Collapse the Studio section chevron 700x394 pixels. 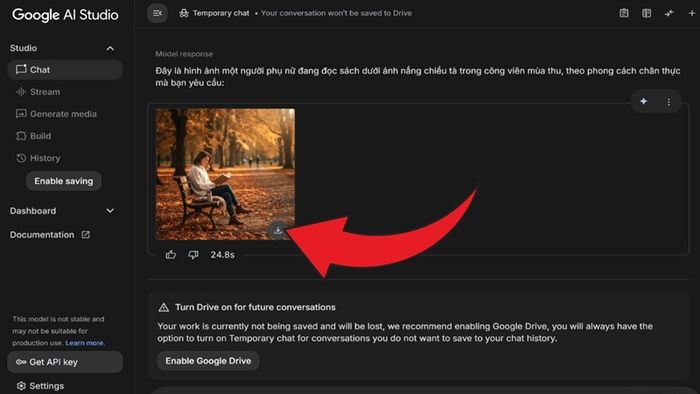click(110, 48)
